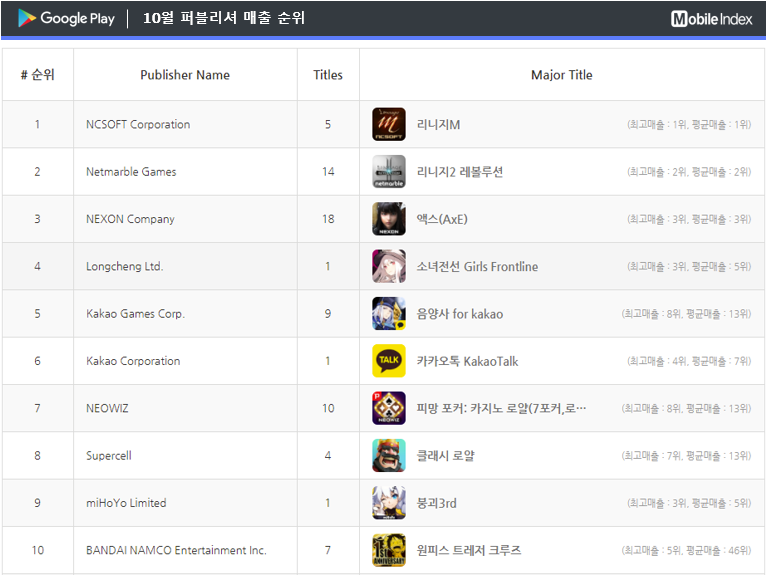Click the 소녀전선 Girls Frontline title text
Screen dimensions: 767x575
477,267
